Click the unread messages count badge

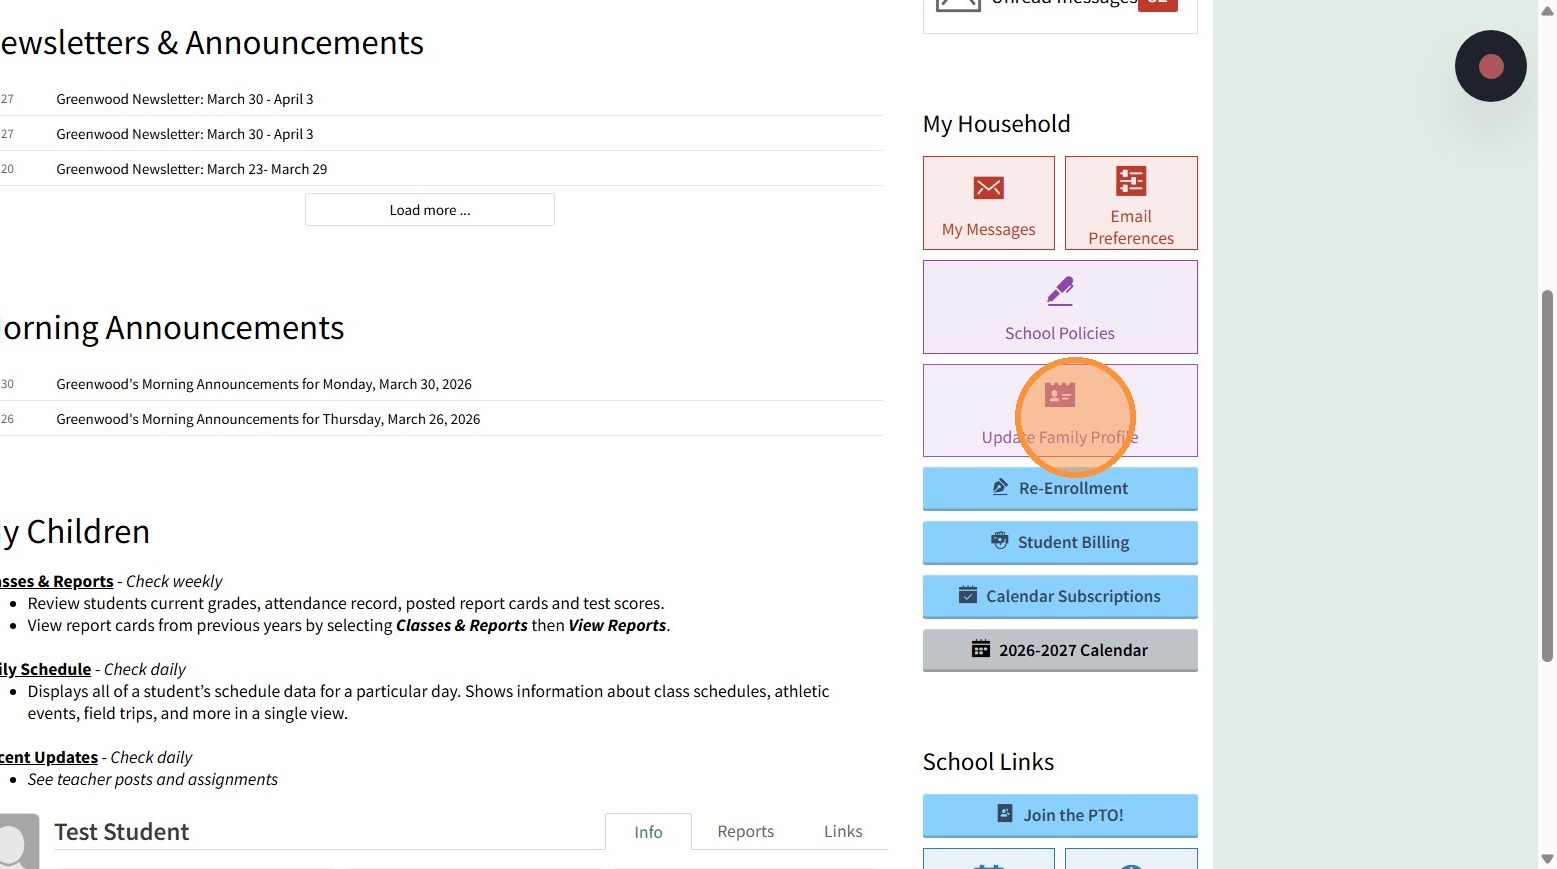(x=1157, y=4)
